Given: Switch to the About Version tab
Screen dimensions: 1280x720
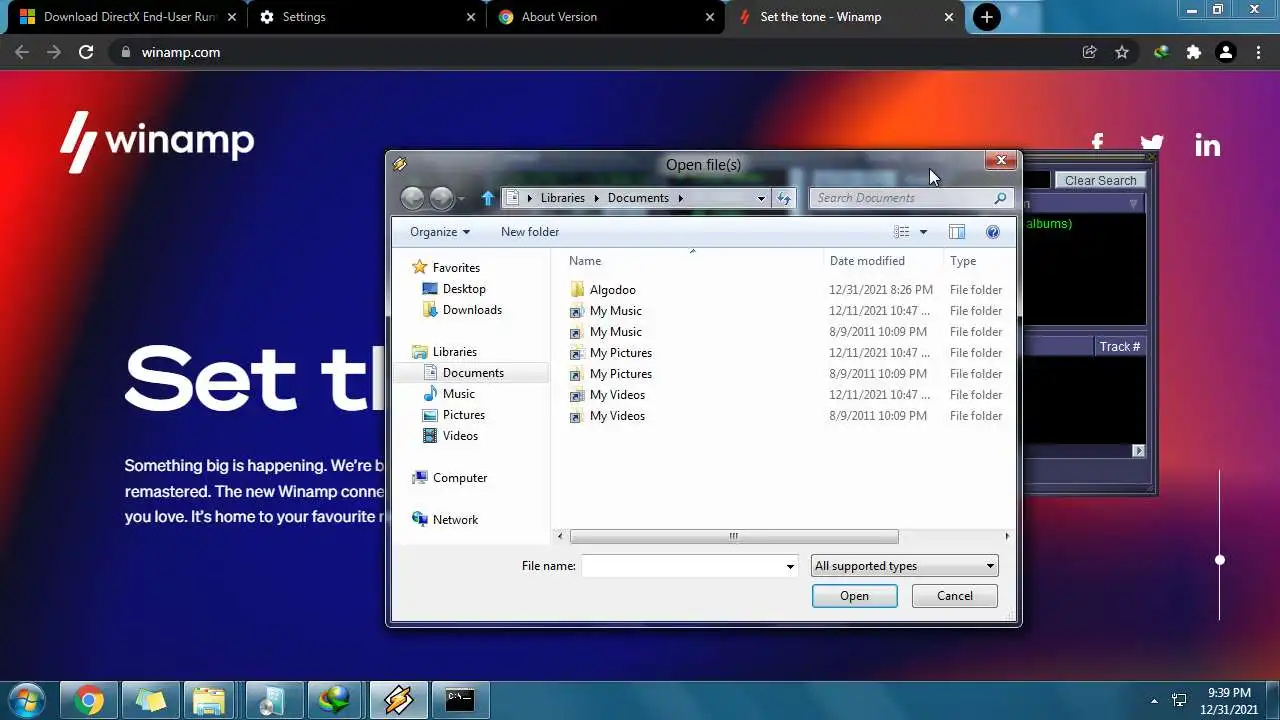Looking at the screenshot, I should [x=606, y=17].
